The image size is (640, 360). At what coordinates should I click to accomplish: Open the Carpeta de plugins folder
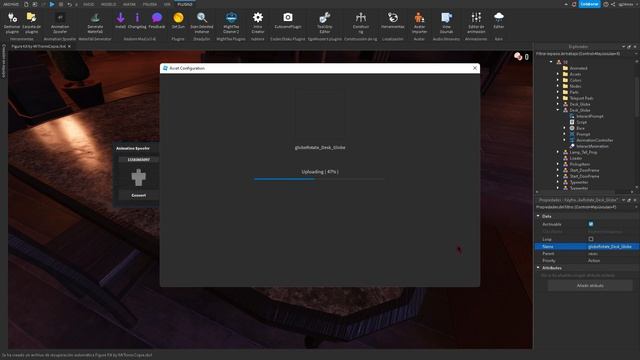pyautogui.click(x=31, y=22)
